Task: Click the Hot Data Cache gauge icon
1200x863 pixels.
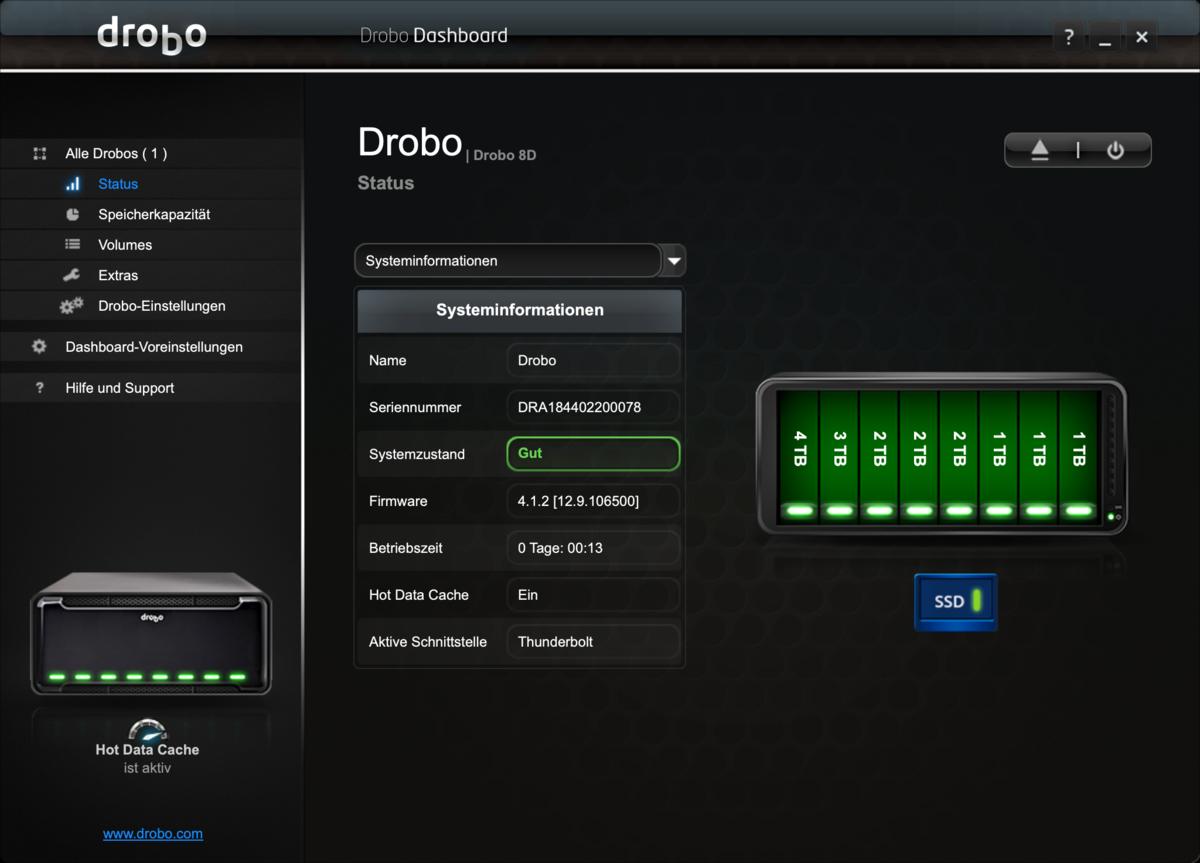Action: point(148,730)
